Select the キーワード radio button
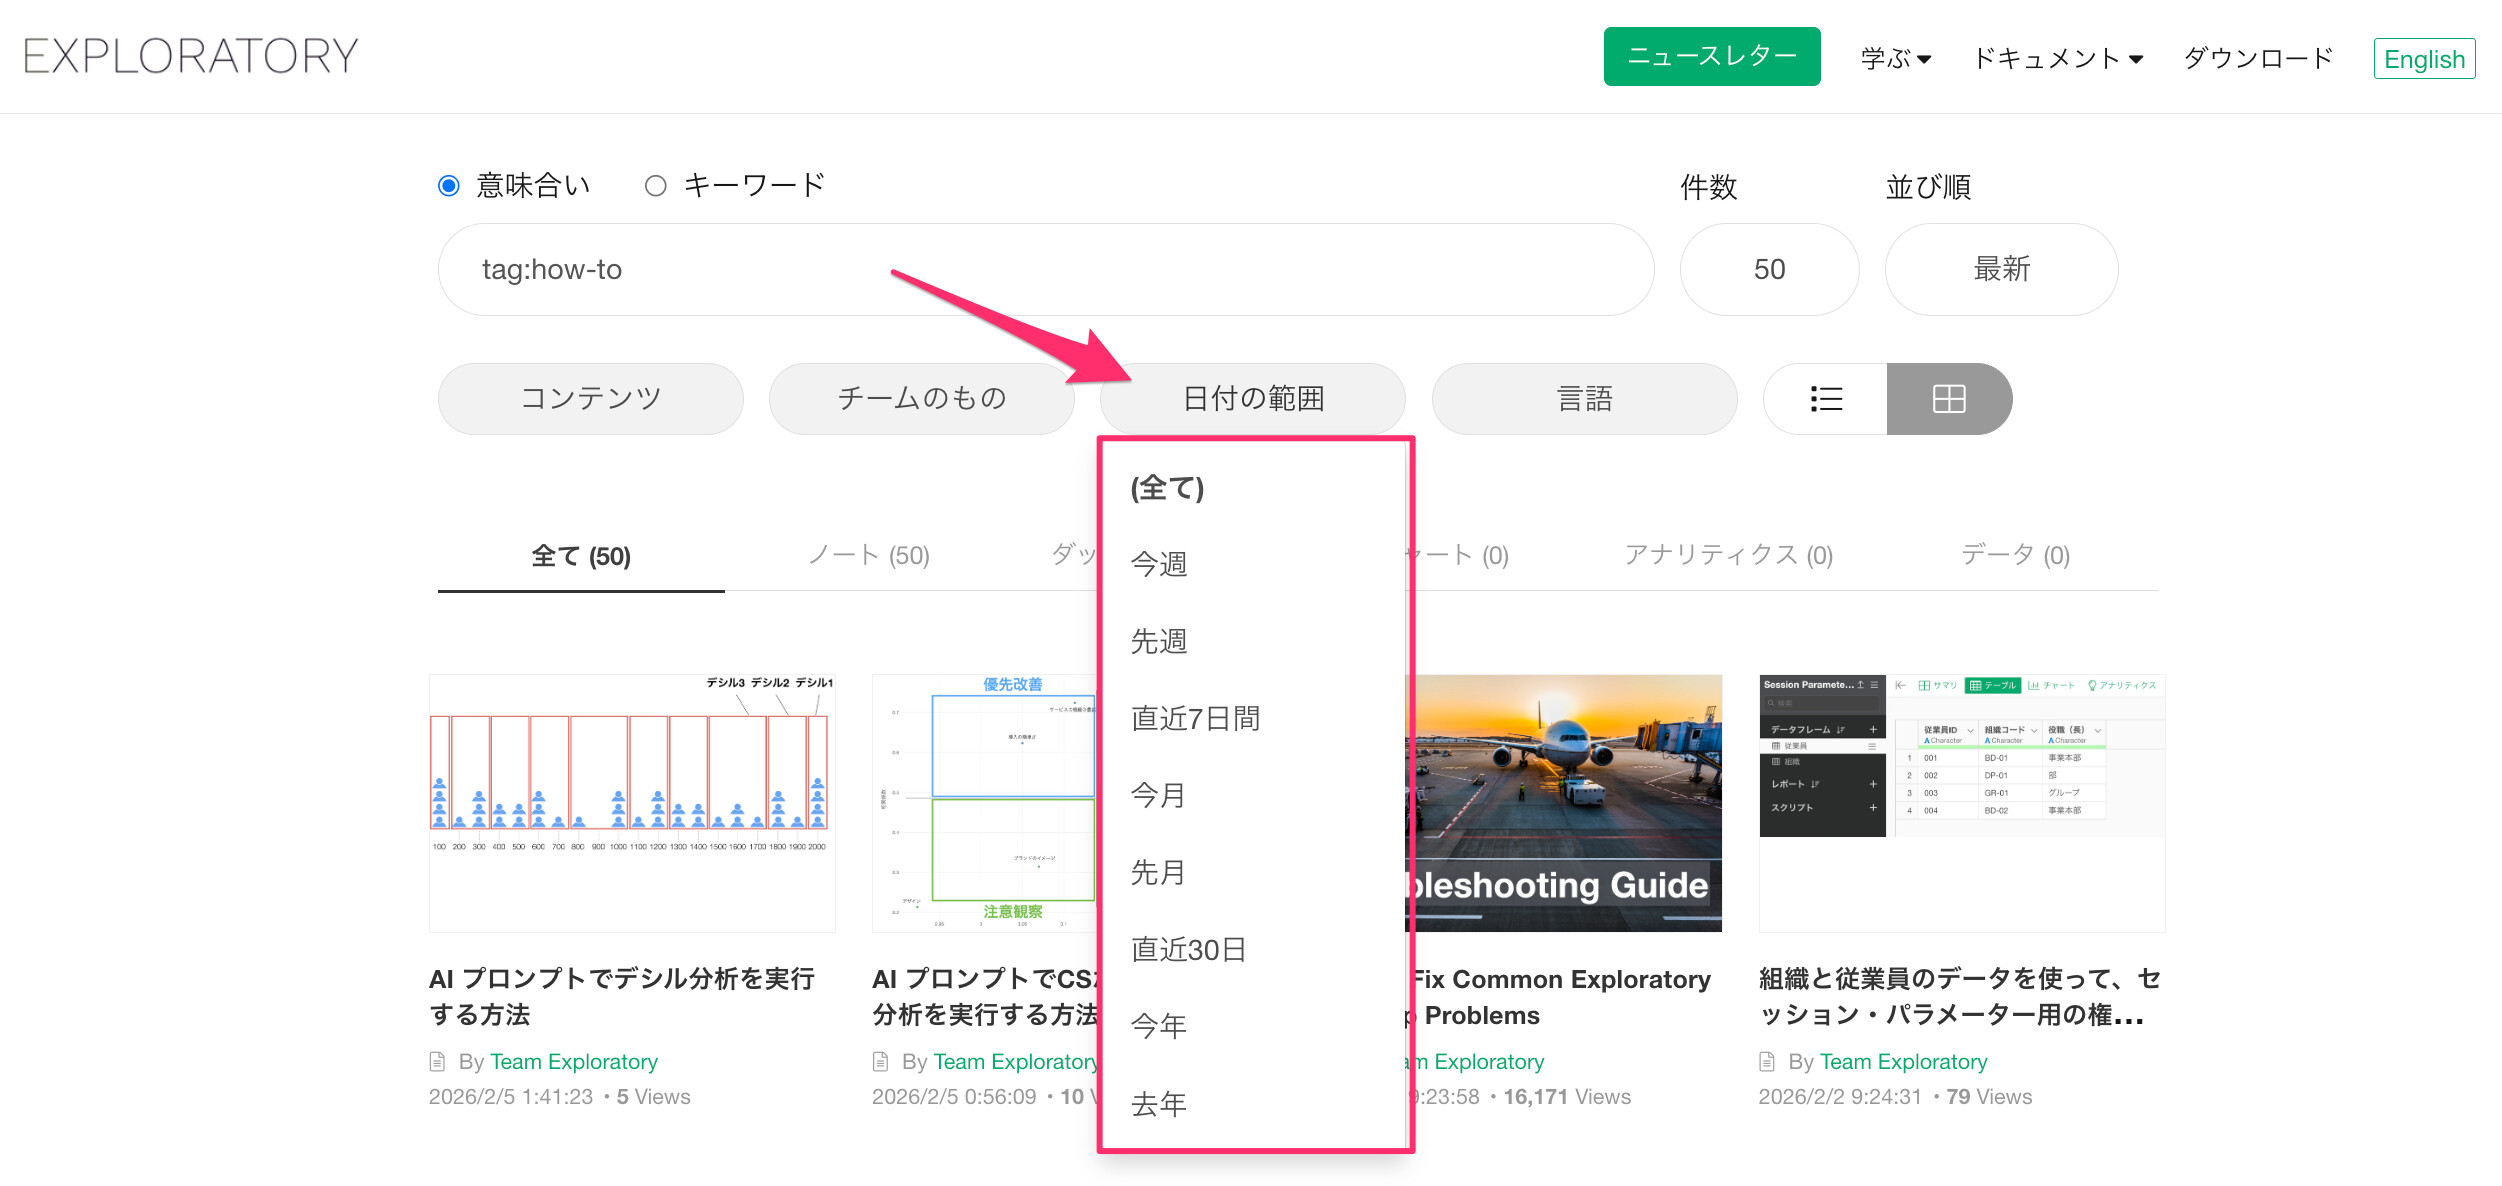Screen dimensions: 2502x1186 click(656, 186)
